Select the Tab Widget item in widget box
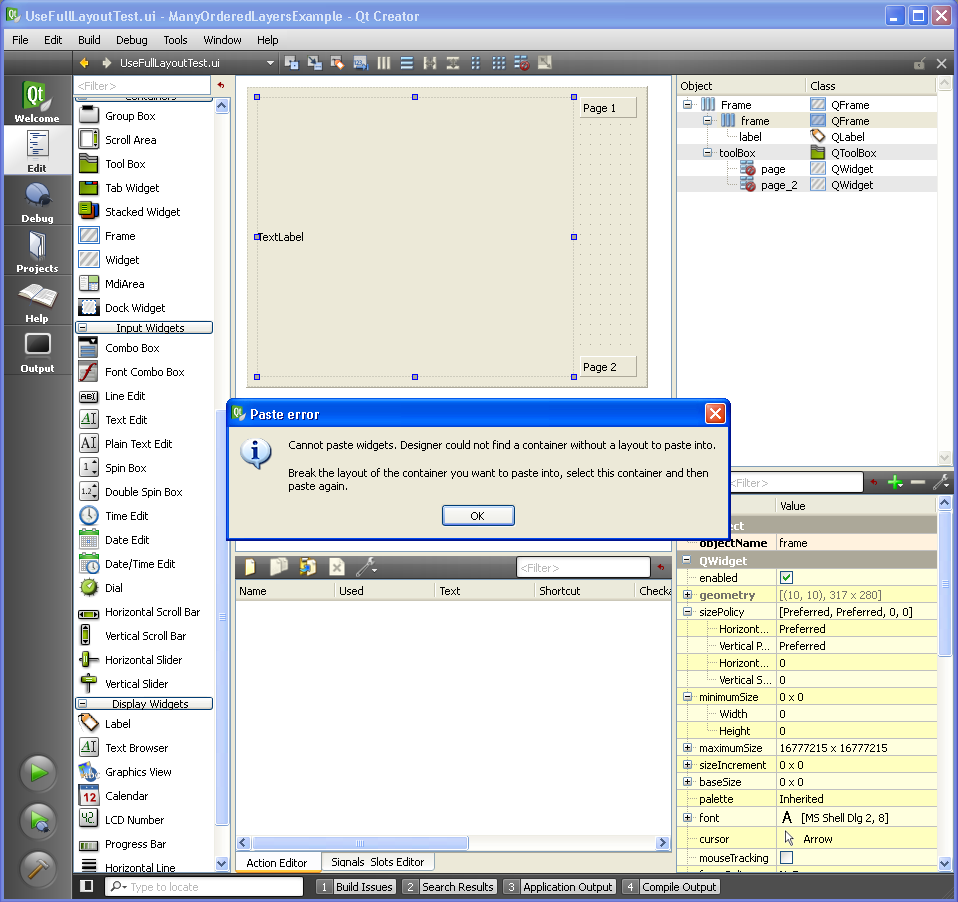The width and height of the screenshot is (958, 902). 132,188
